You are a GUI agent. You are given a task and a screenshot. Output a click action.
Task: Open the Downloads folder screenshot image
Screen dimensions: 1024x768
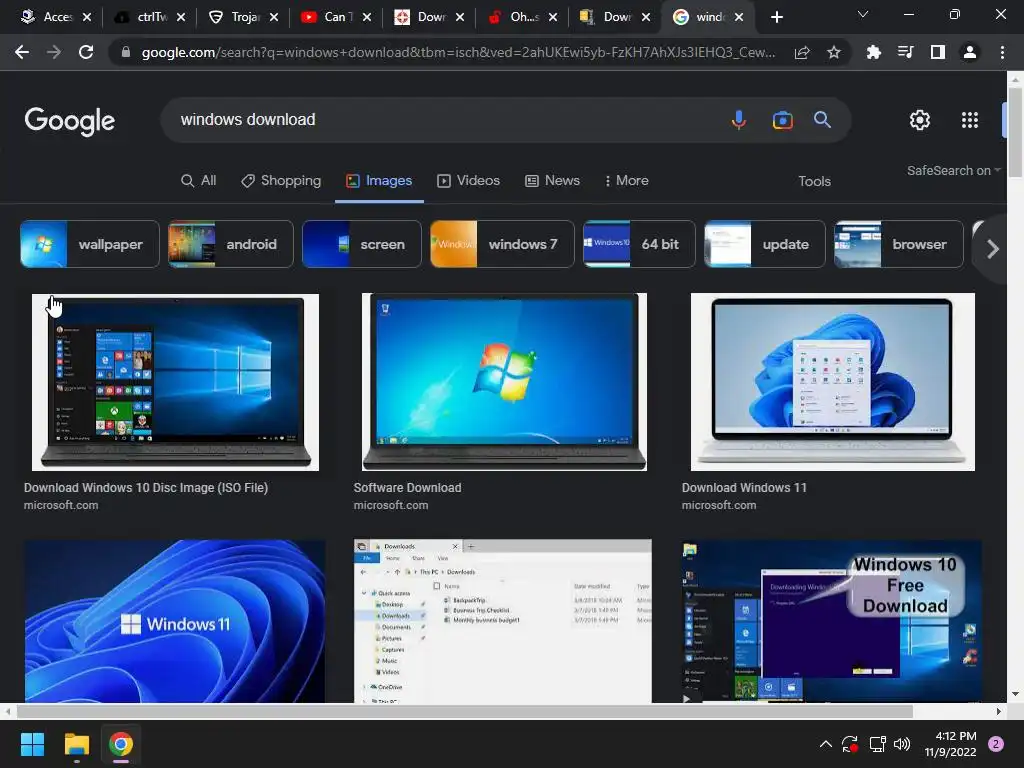(502, 621)
